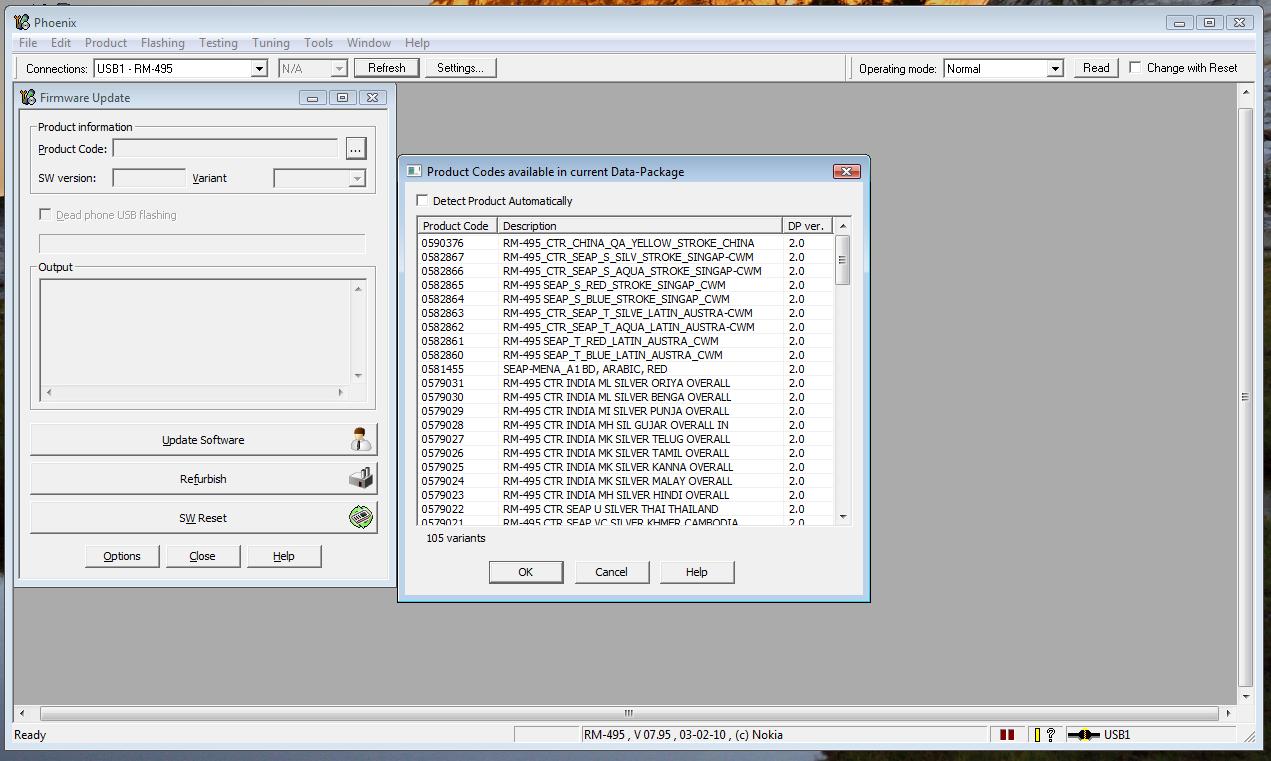
Task: Click Output box scroll right arrow
Action: point(340,392)
